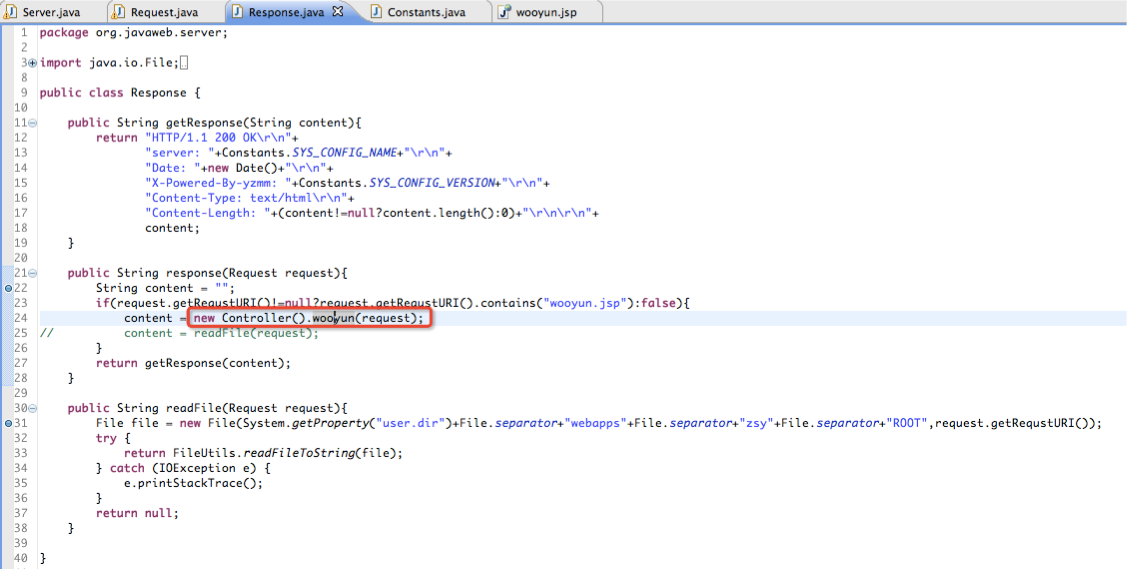This screenshot has height=569, width=1127.
Task: Toggle the breakpoint marker on line 22
Action: pyautogui.click(x=8, y=288)
